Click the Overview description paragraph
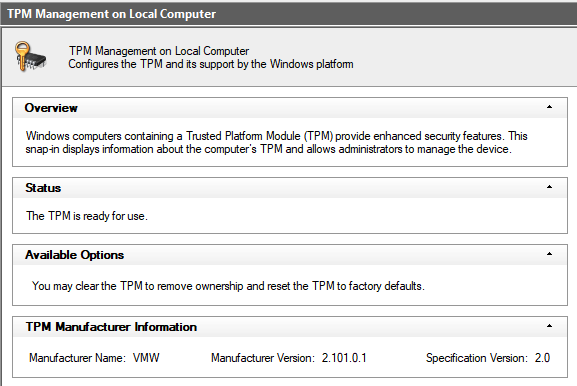The width and height of the screenshot is (577, 386). pos(276,142)
